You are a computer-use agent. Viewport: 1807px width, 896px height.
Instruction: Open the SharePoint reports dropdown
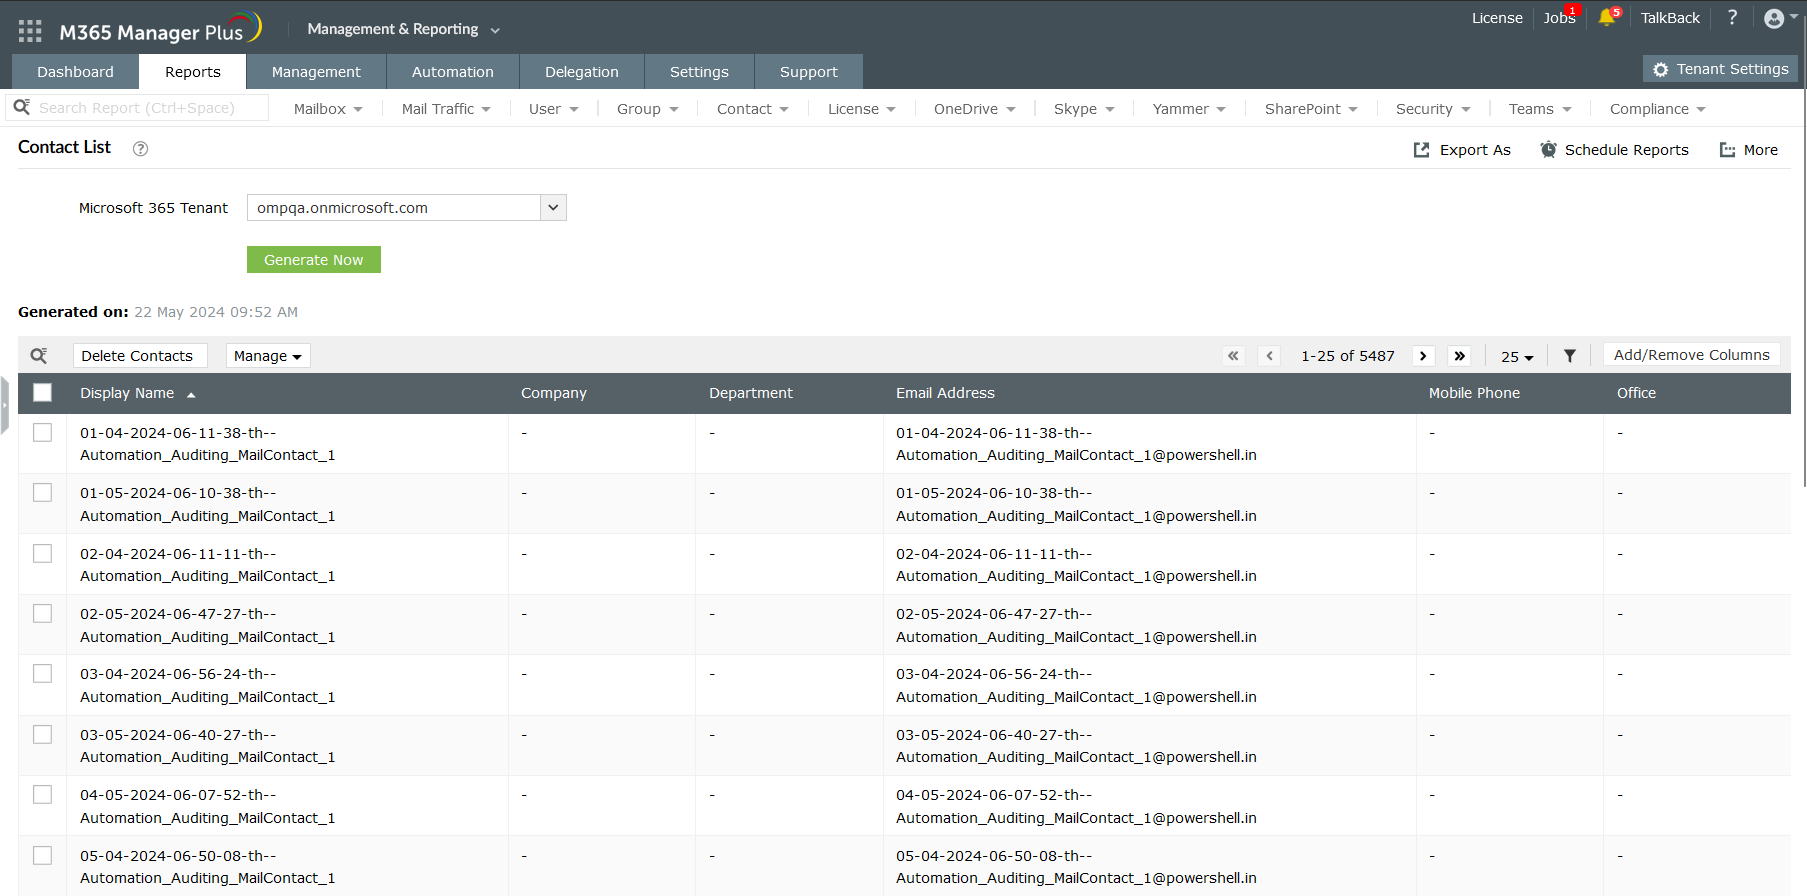[x=1311, y=109]
